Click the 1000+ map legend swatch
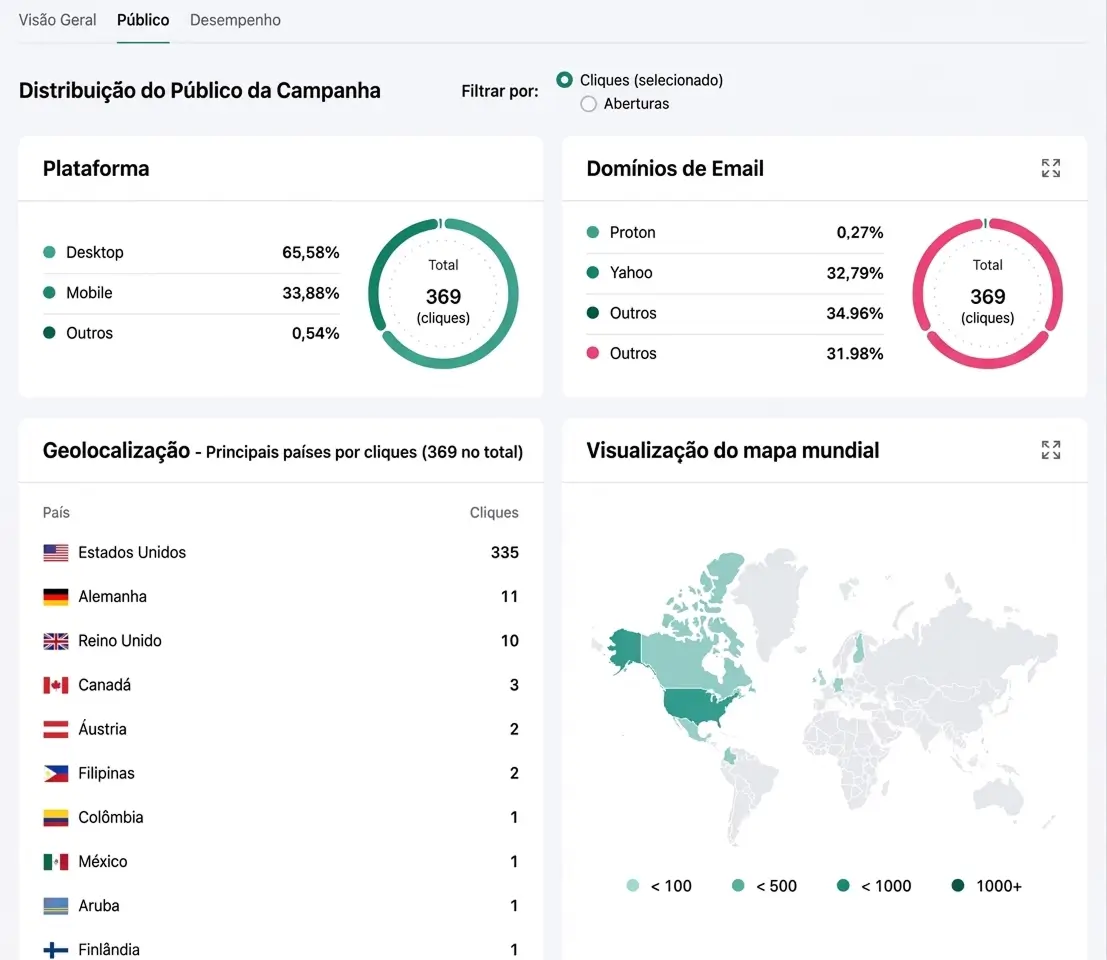This screenshot has width=1107, height=960. point(958,886)
